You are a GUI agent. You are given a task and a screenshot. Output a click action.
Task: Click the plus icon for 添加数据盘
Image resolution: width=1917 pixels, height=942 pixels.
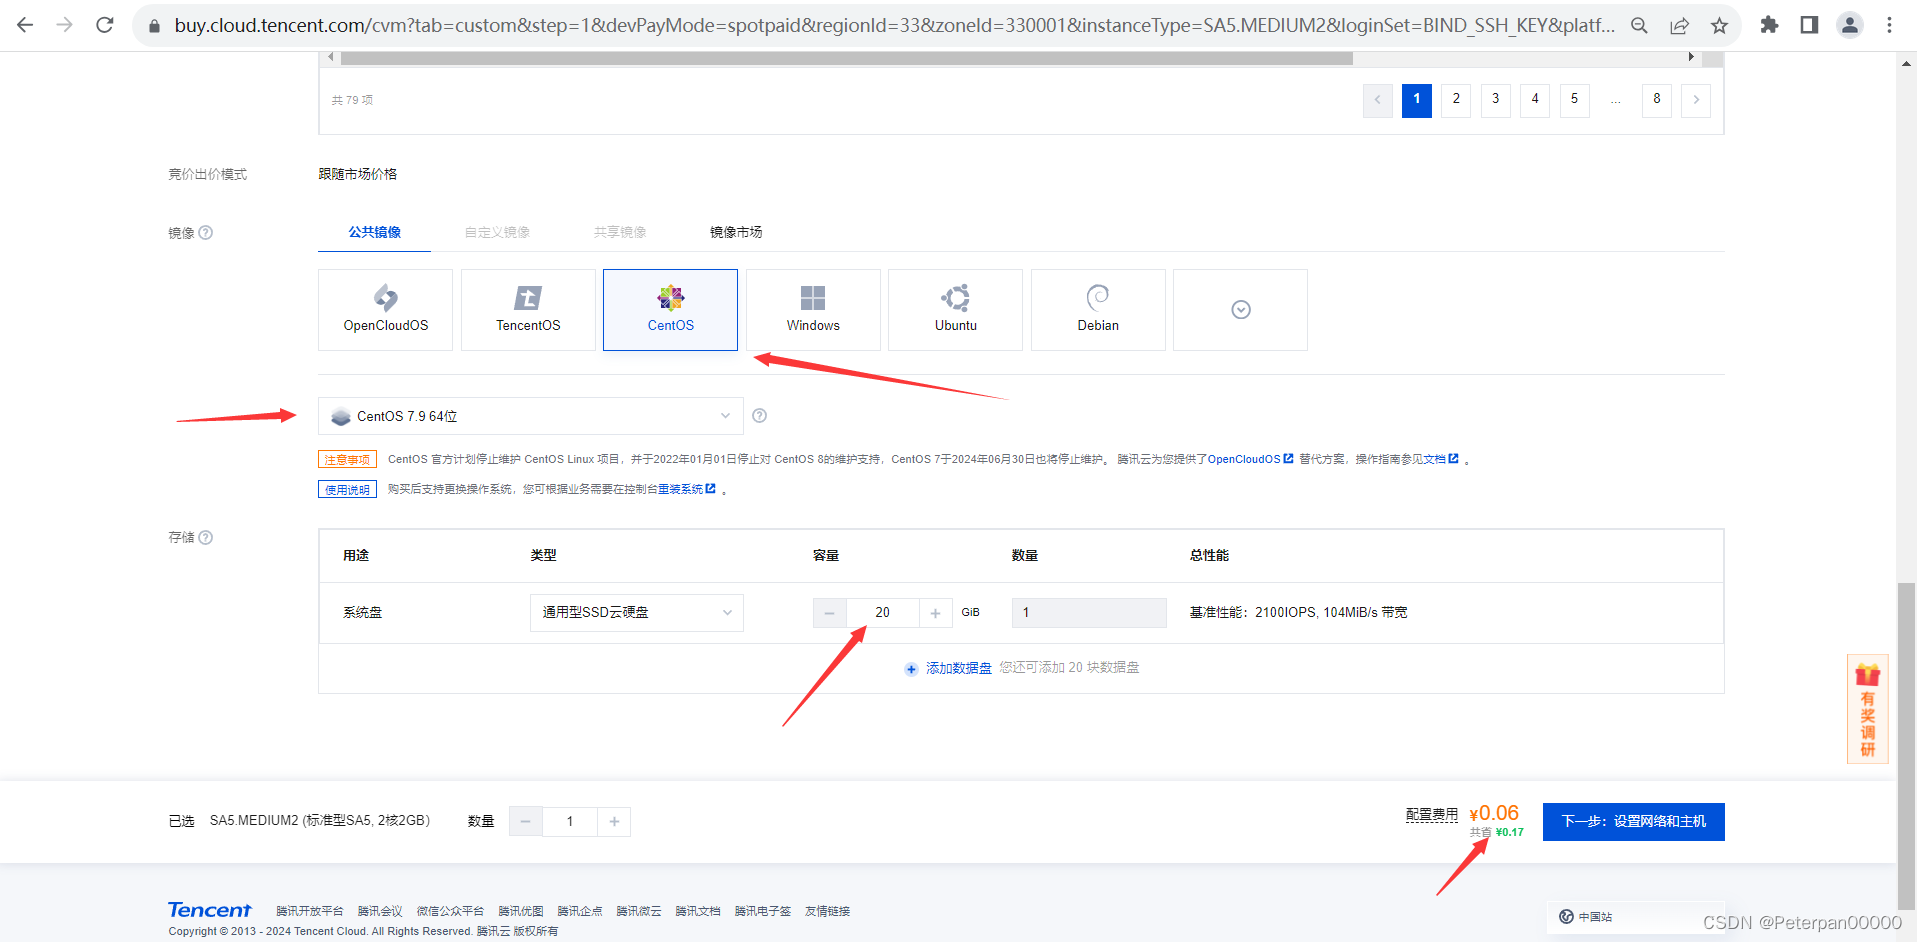911,669
